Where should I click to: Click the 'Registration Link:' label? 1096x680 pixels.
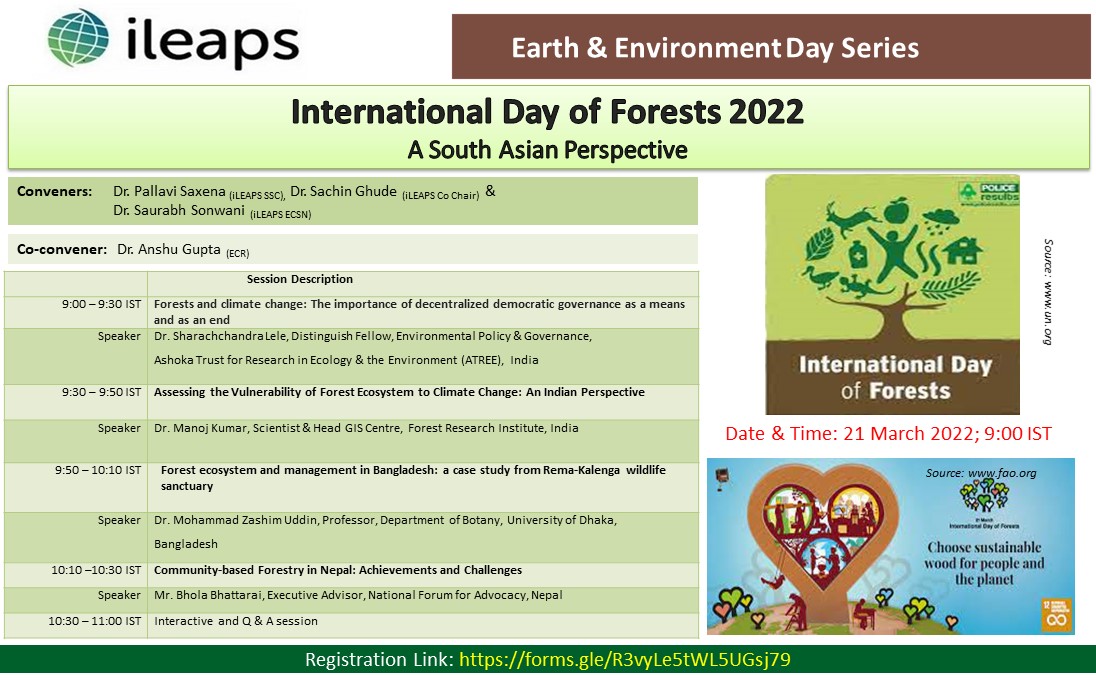[380, 659]
